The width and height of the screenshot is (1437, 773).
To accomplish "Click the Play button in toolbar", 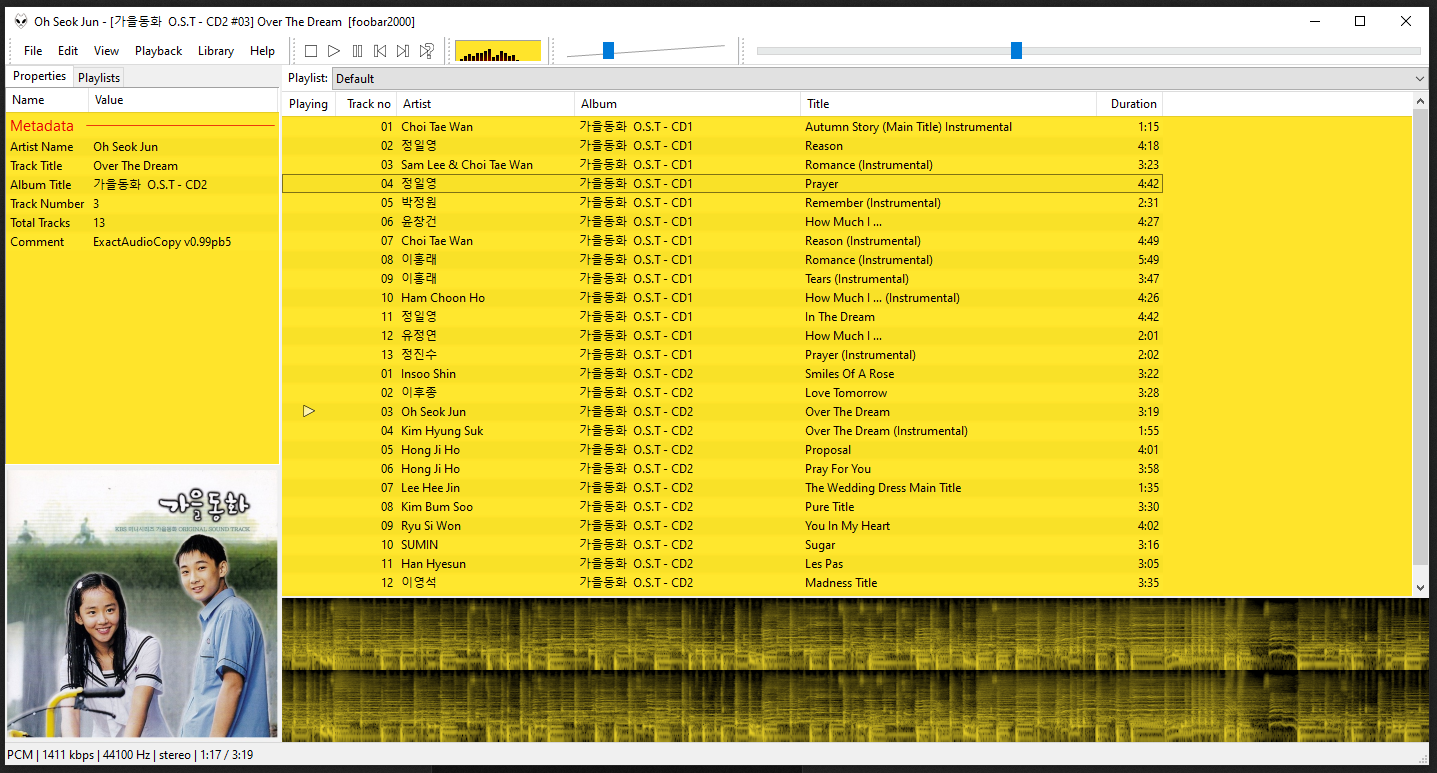I will pyautogui.click(x=334, y=51).
